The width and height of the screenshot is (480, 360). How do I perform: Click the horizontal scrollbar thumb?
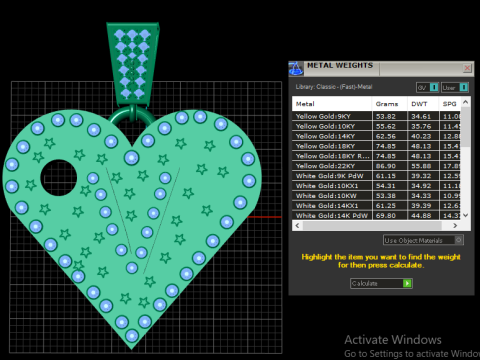coord(372,226)
